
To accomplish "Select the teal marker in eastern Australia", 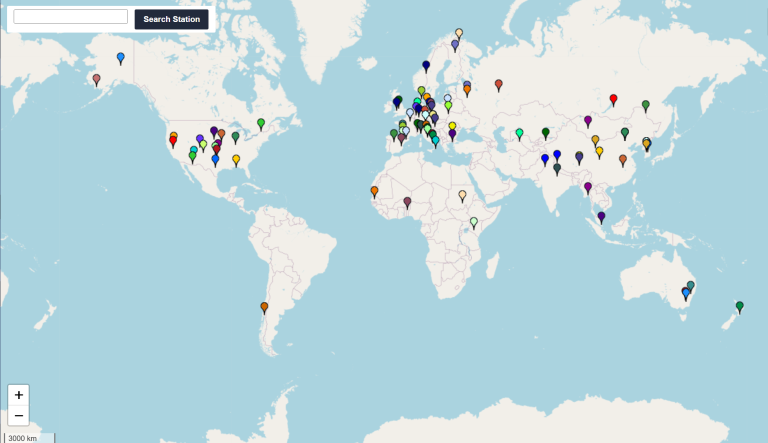I will [691, 286].
